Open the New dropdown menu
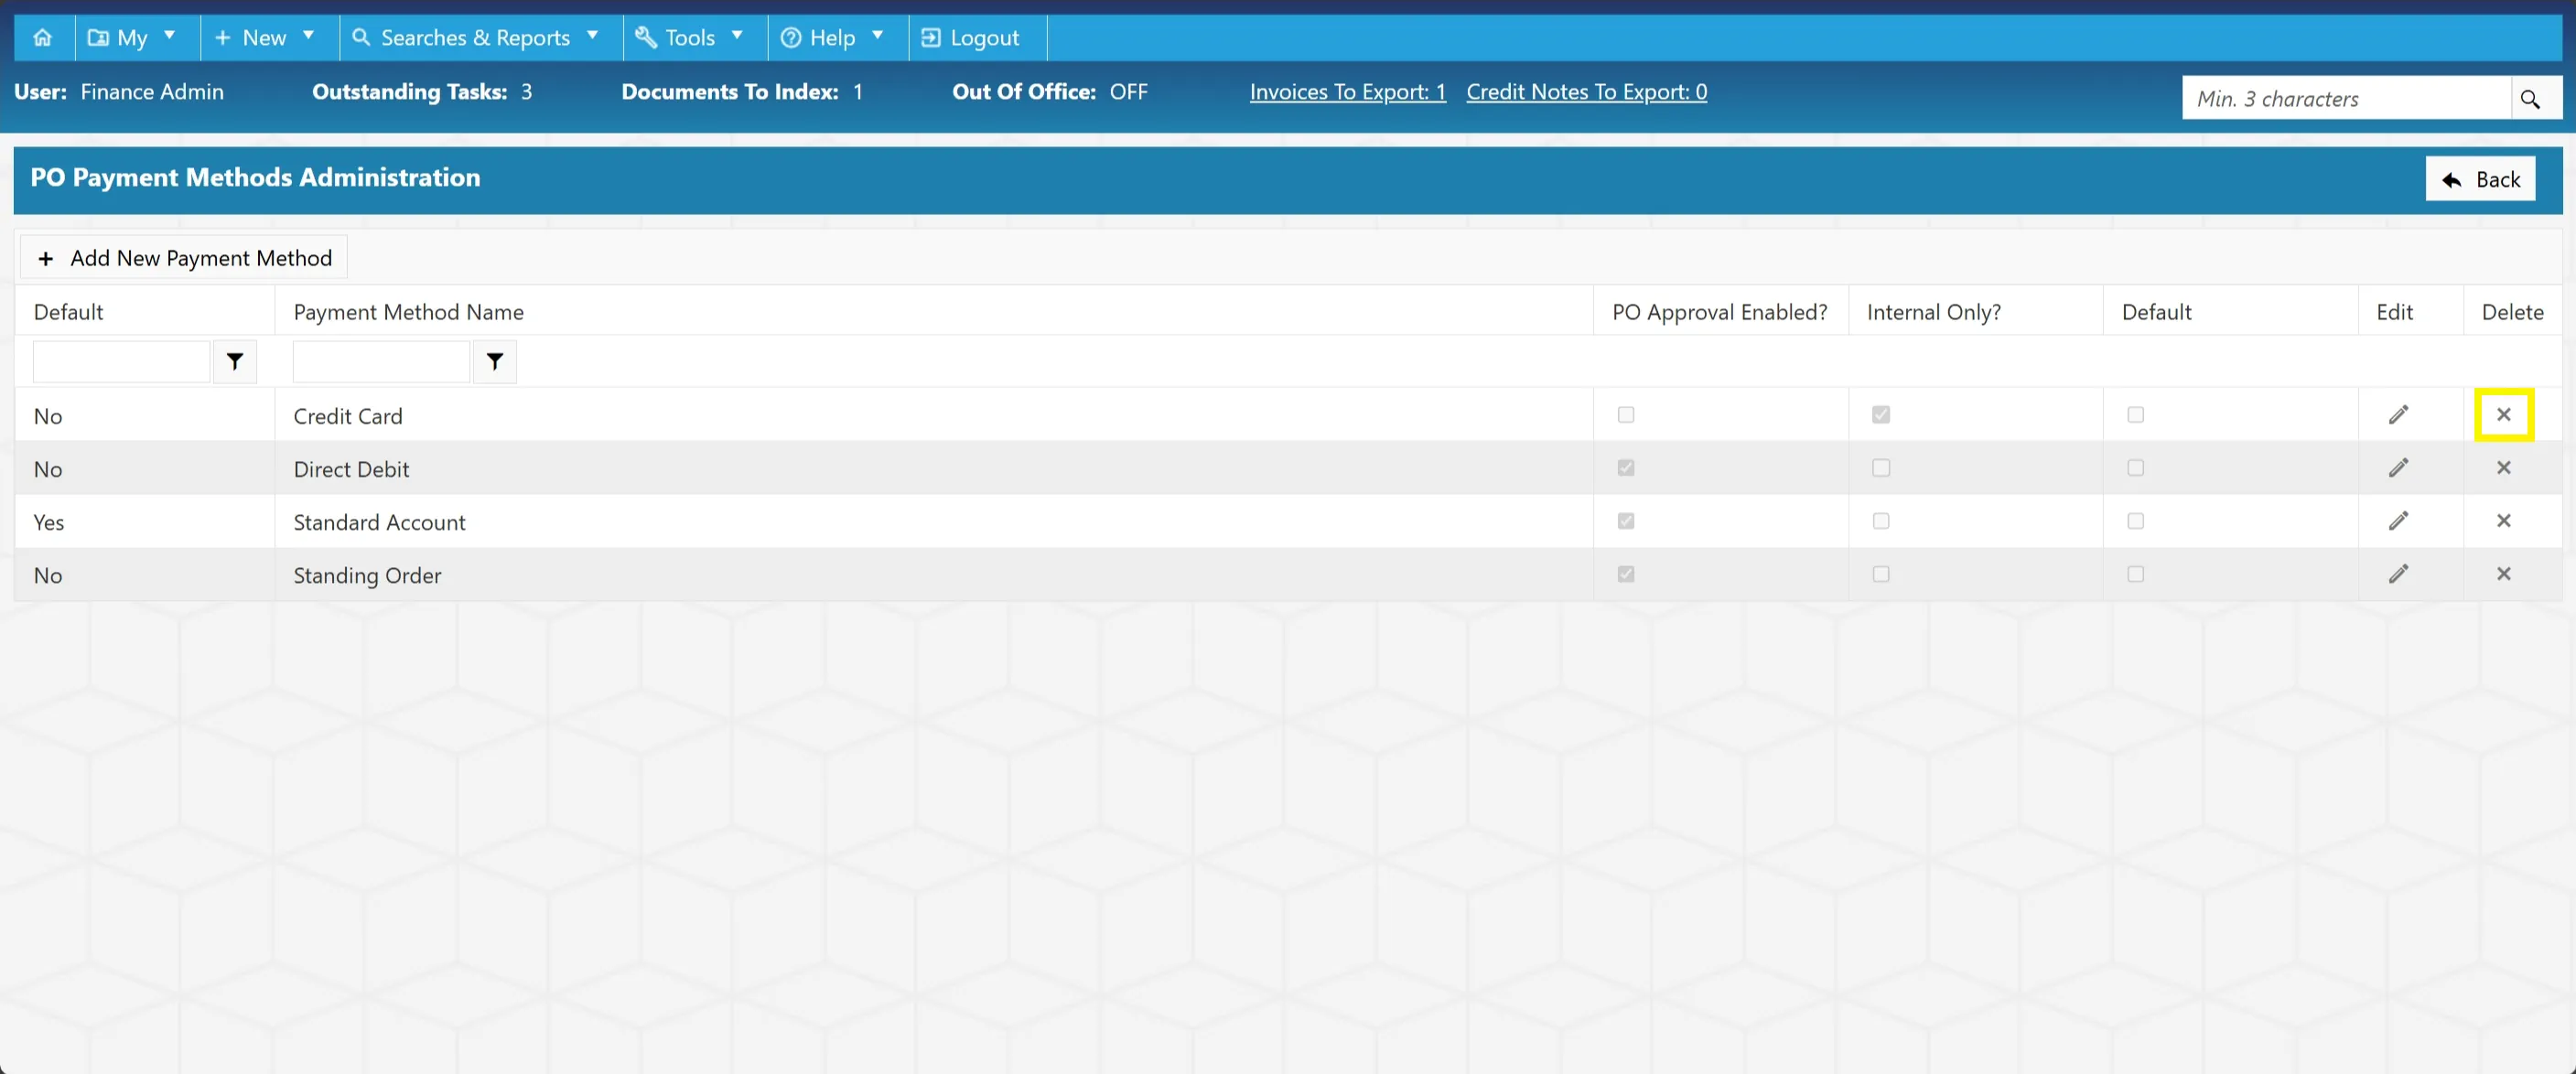Image resolution: width=2576 pixels, height=1074 pixels. [x=270, y=37]
